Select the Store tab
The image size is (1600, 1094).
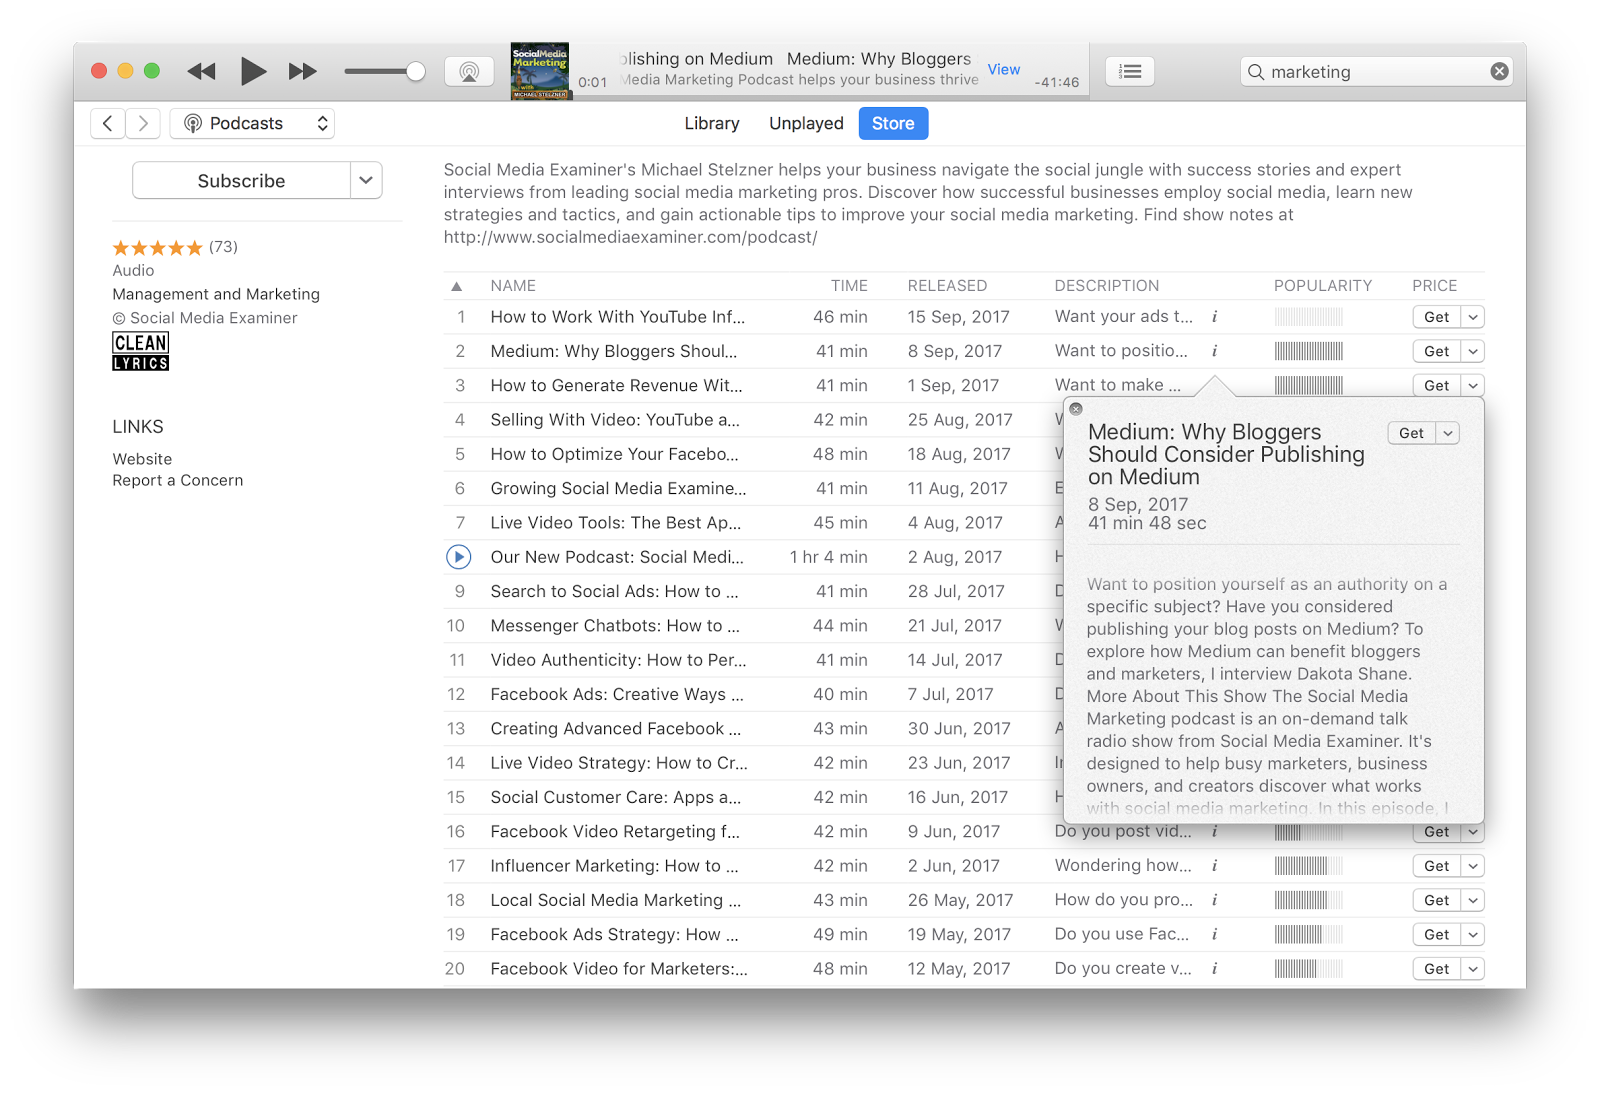pyautogui.click(x=893, y=123)
